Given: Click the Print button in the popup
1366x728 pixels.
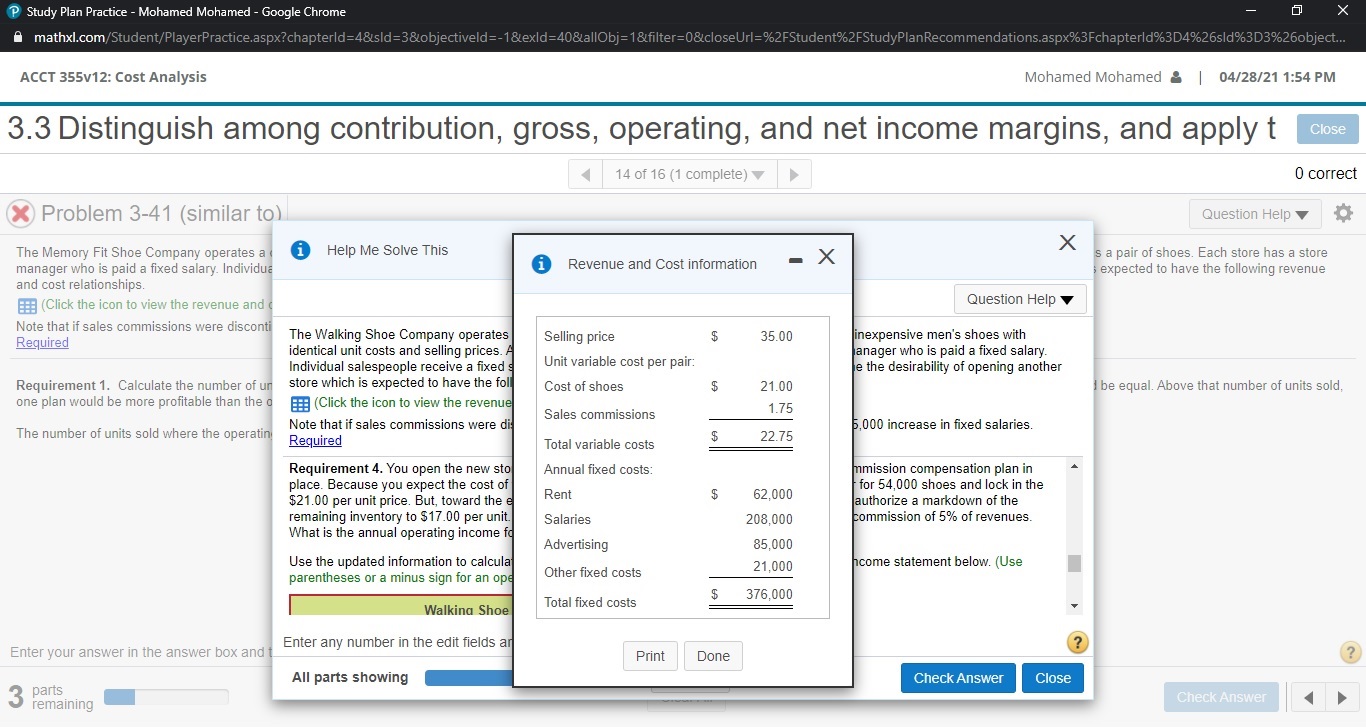Looking at the screenshot, I should [x=650, y=656].
